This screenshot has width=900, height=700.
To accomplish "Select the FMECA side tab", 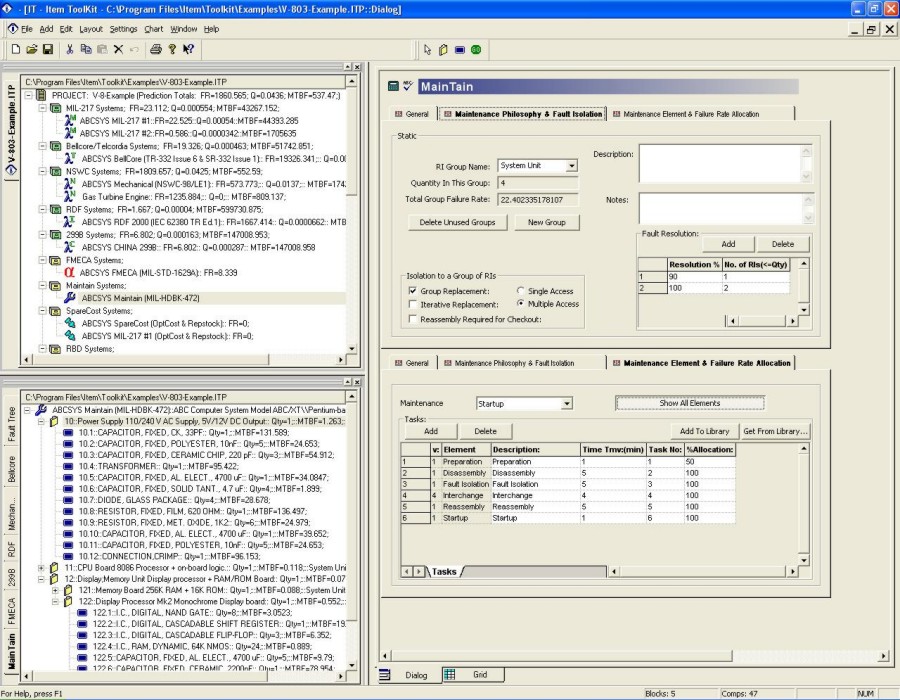I will point(11,610).
